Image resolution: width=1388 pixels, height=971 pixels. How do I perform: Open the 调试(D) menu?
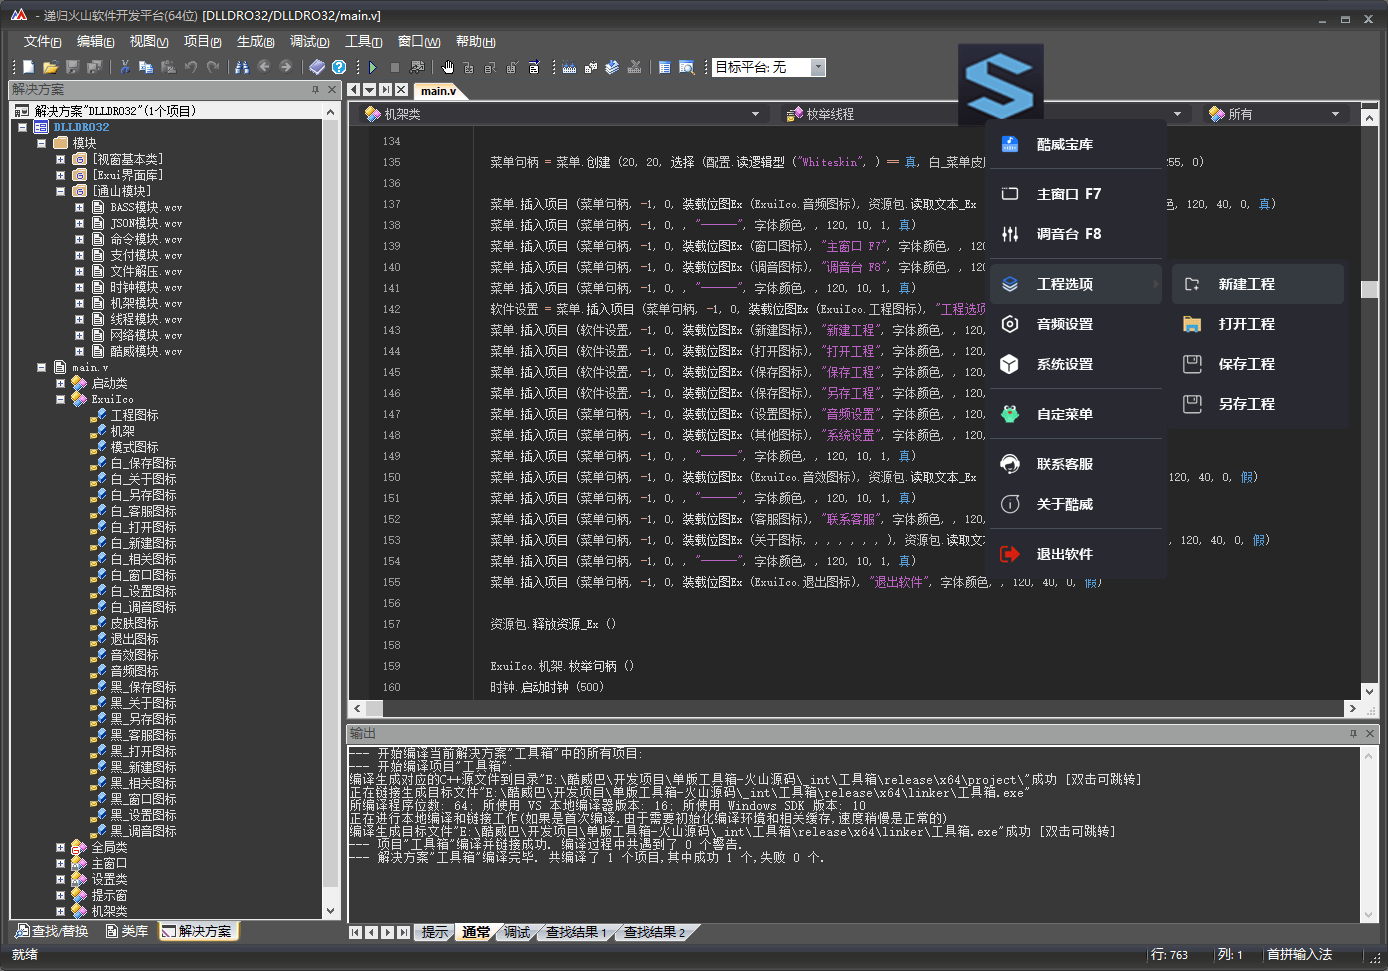coord(309,41)
